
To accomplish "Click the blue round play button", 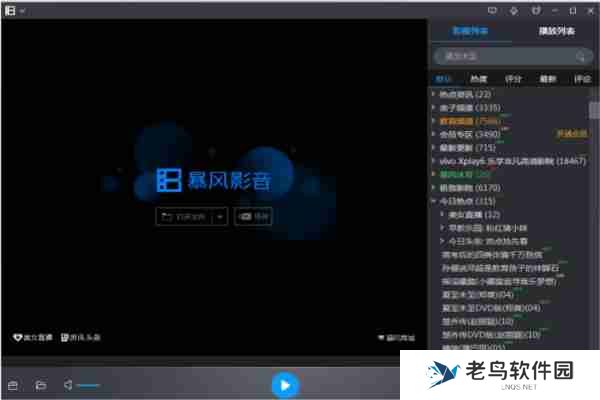I will tap(285, 385).
